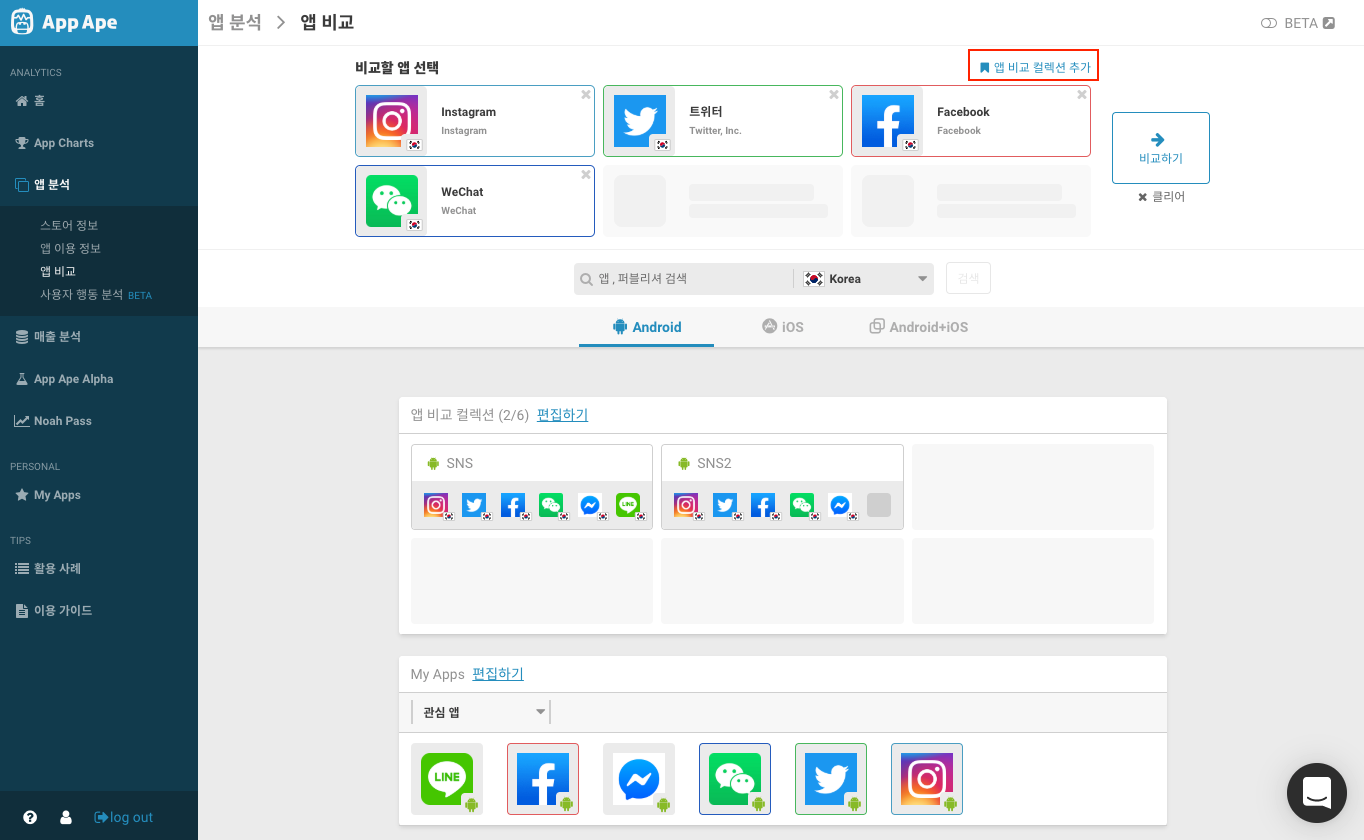This screenshot has height=840, width=1364.
Task: Click 앱 비교 컬렉션 추가 link
Action: [x=1034, y=66]
